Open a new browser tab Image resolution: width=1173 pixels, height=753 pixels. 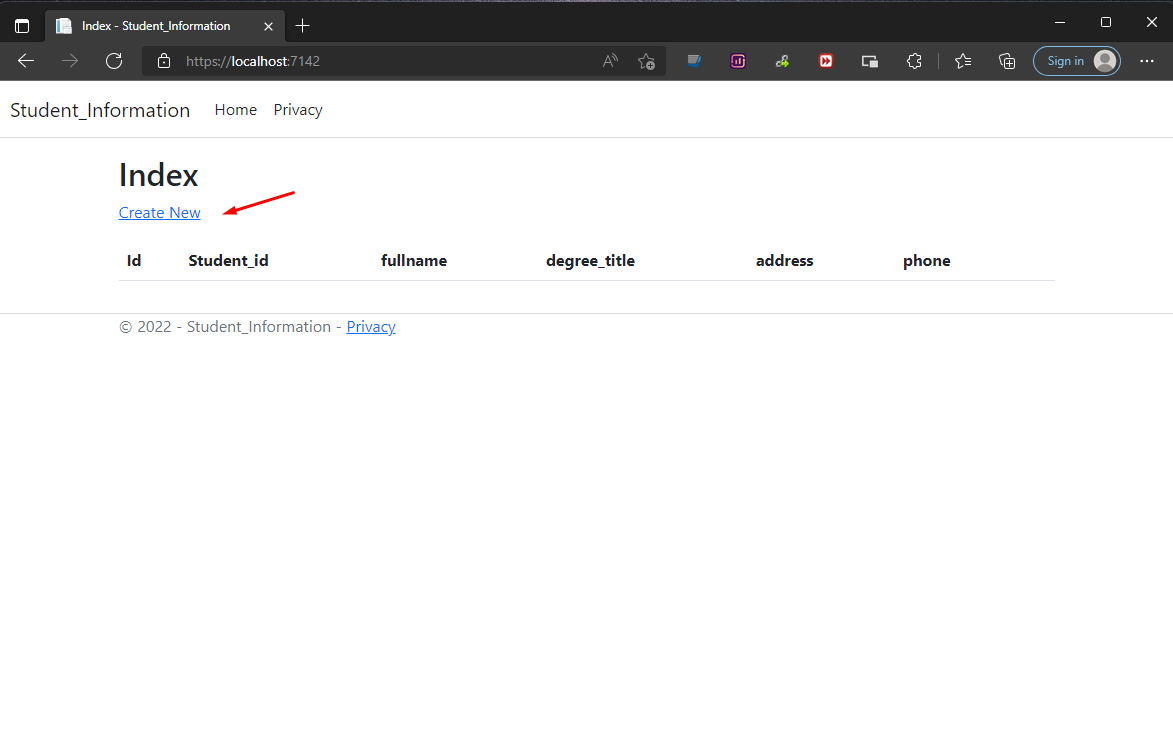coord(303,25)
